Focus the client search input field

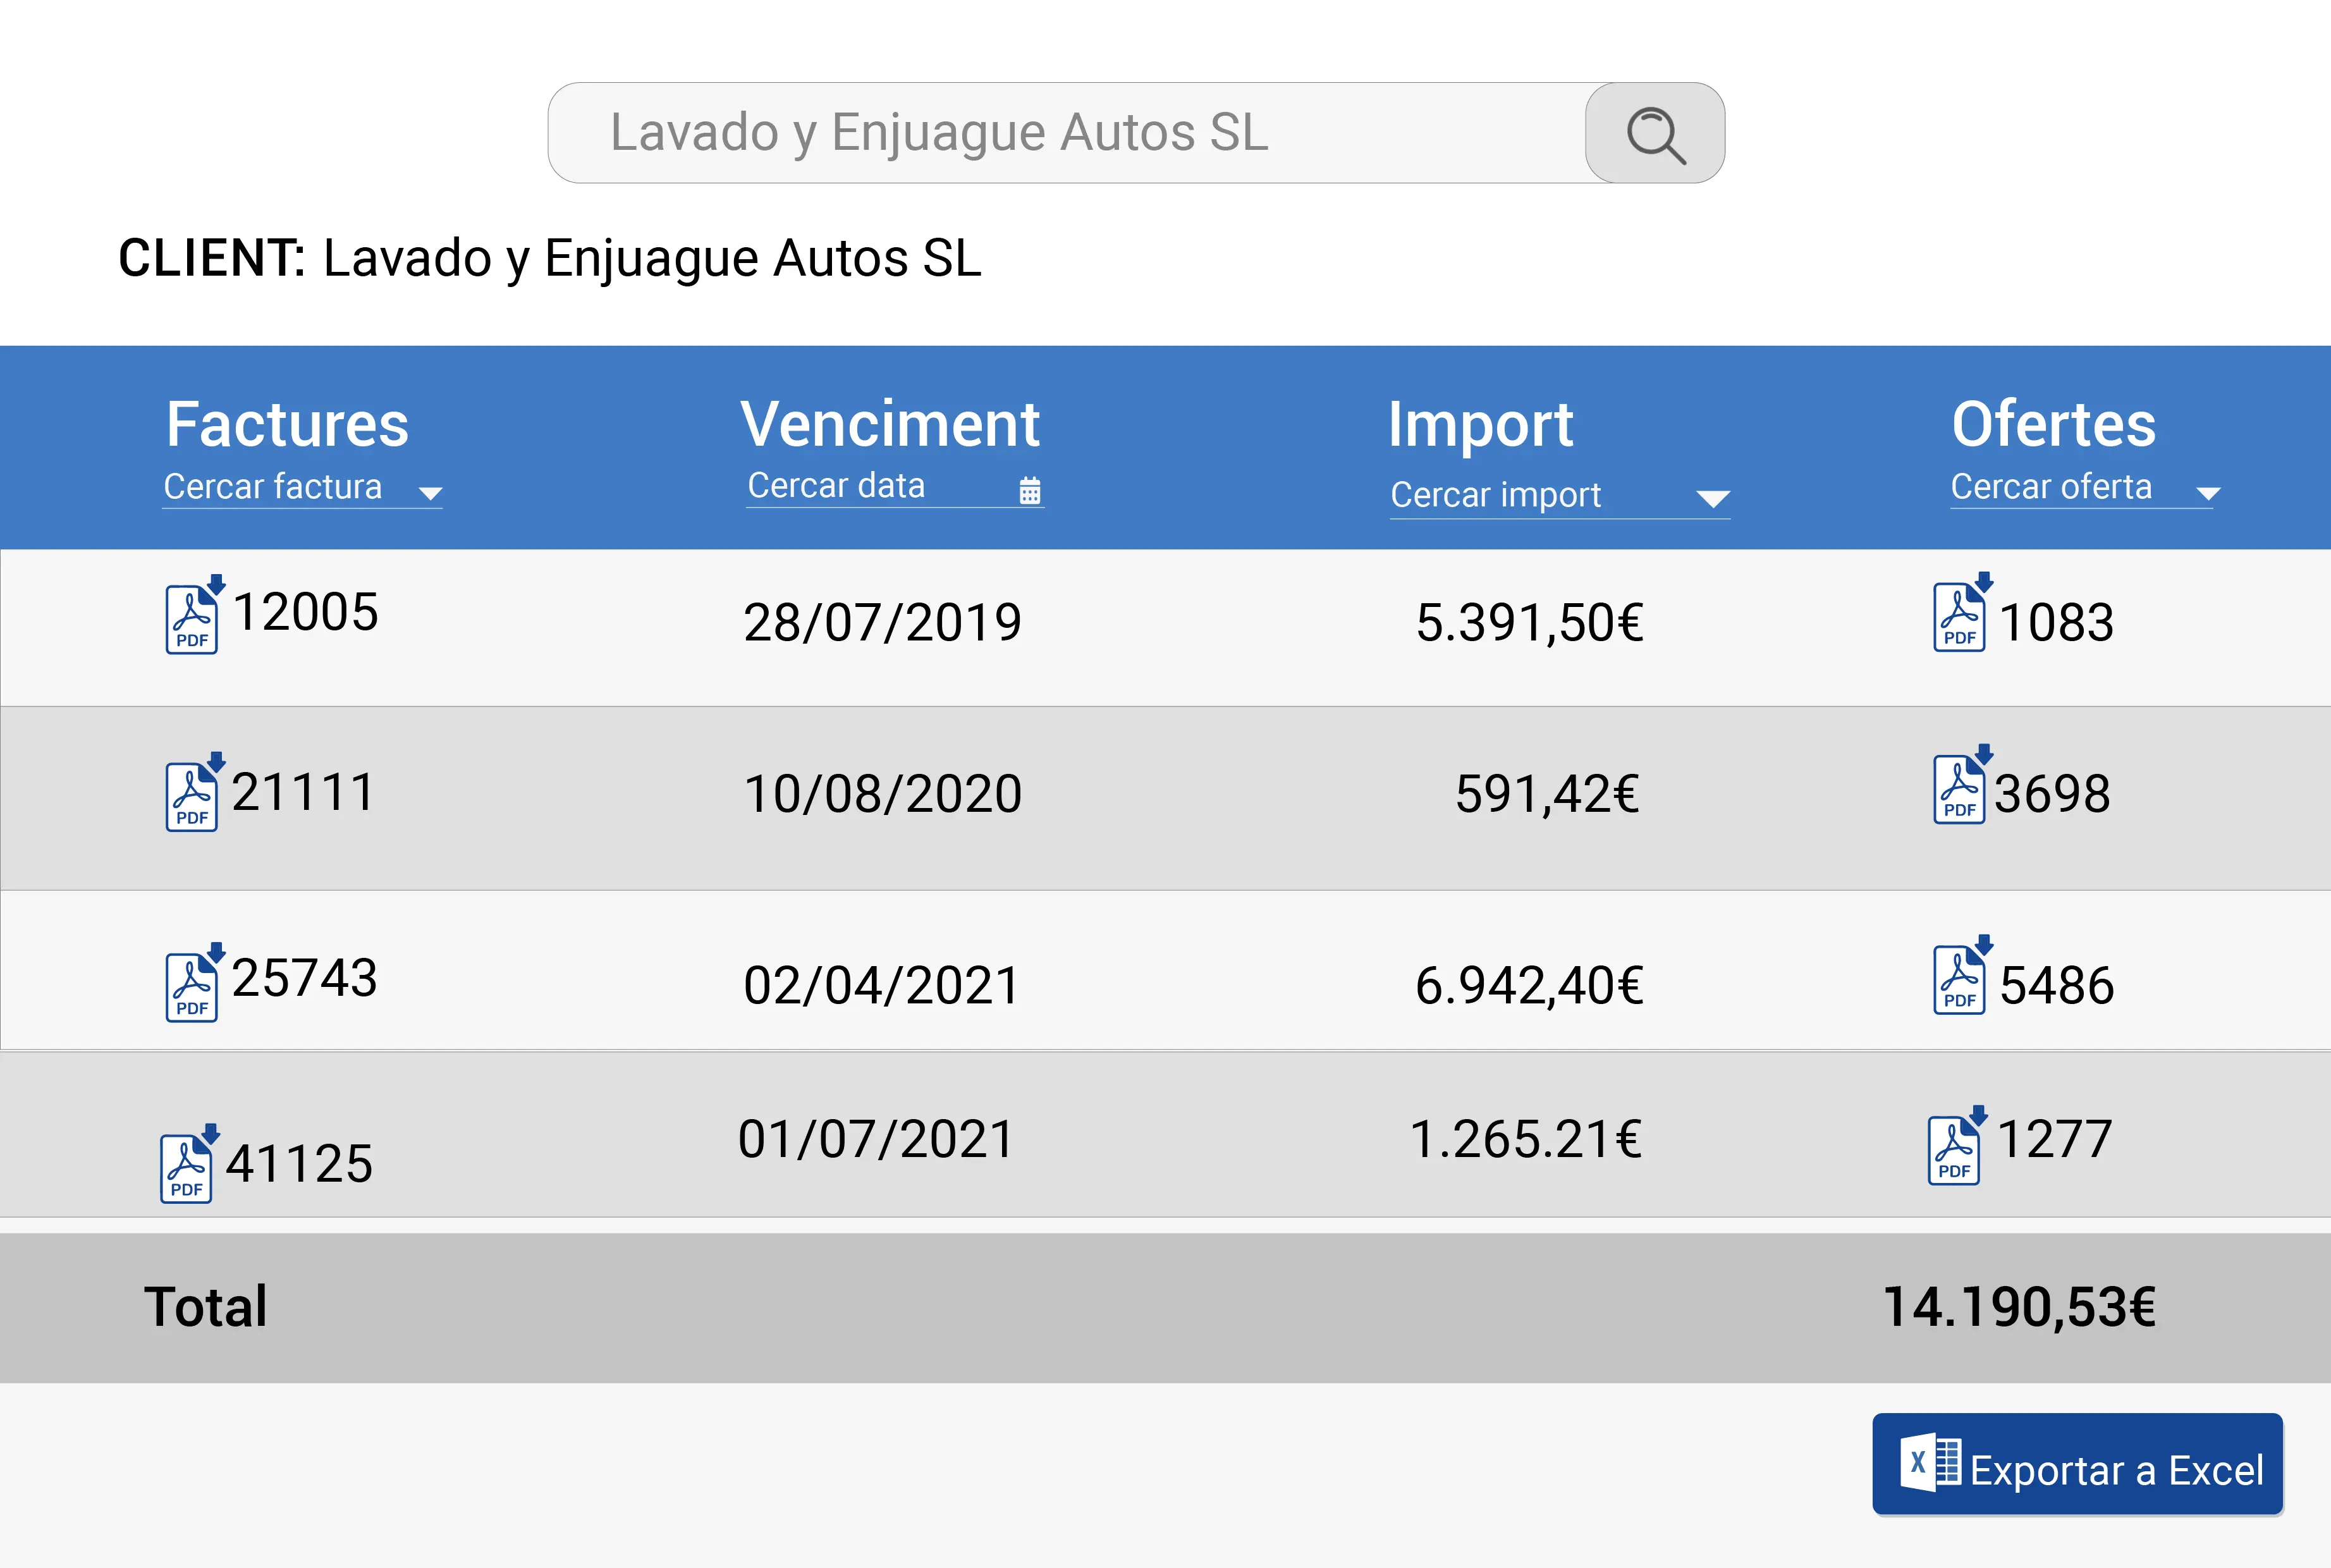pyautogui.click(x=1067, y=133)
